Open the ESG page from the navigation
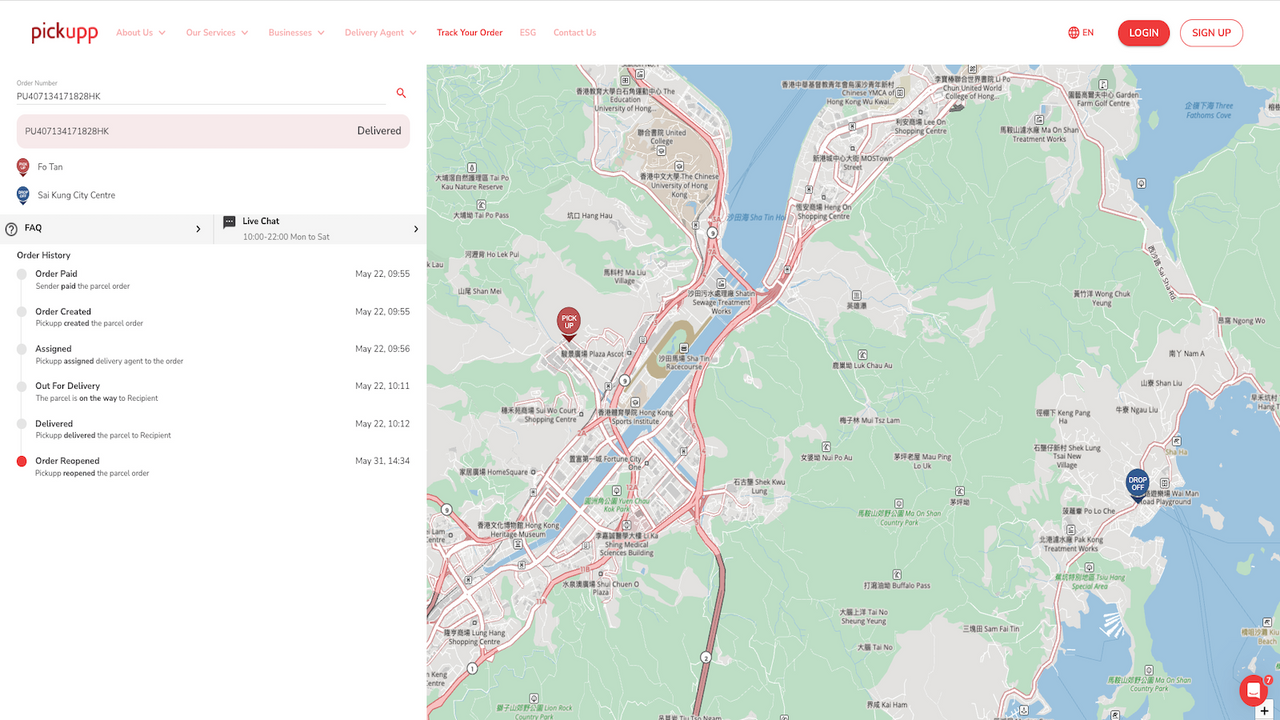Viewport: 1280px width, 720px height. [528, 32]
